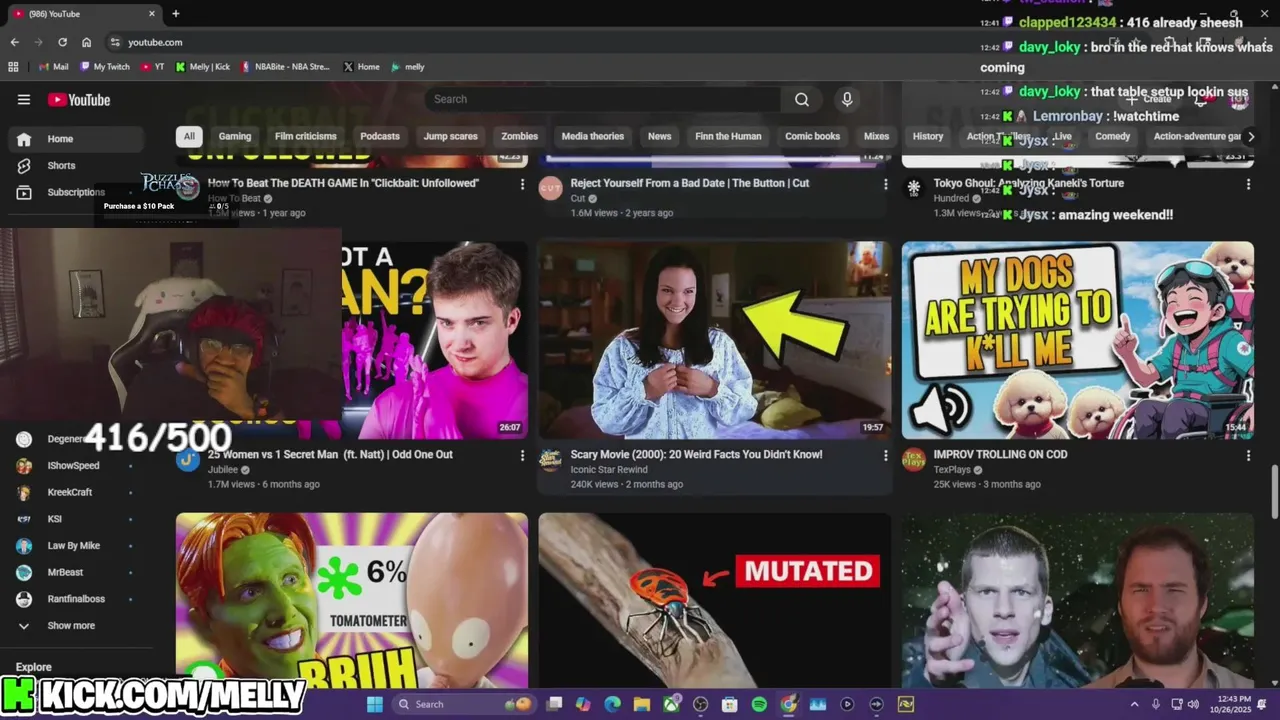
Task: Open options for the Tokyo Ghoul video
Action: 1247,184
